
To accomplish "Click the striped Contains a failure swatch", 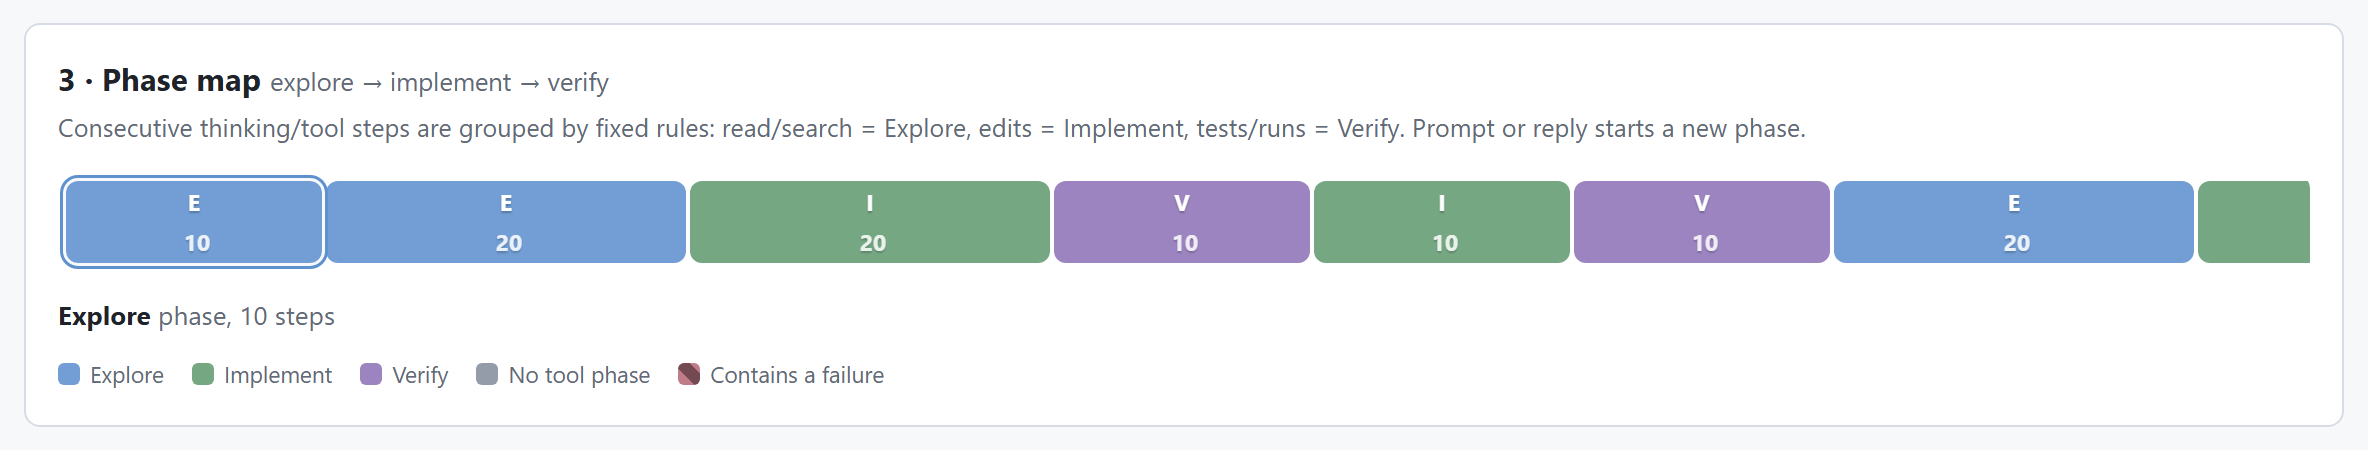I will [x=689, y=374].
